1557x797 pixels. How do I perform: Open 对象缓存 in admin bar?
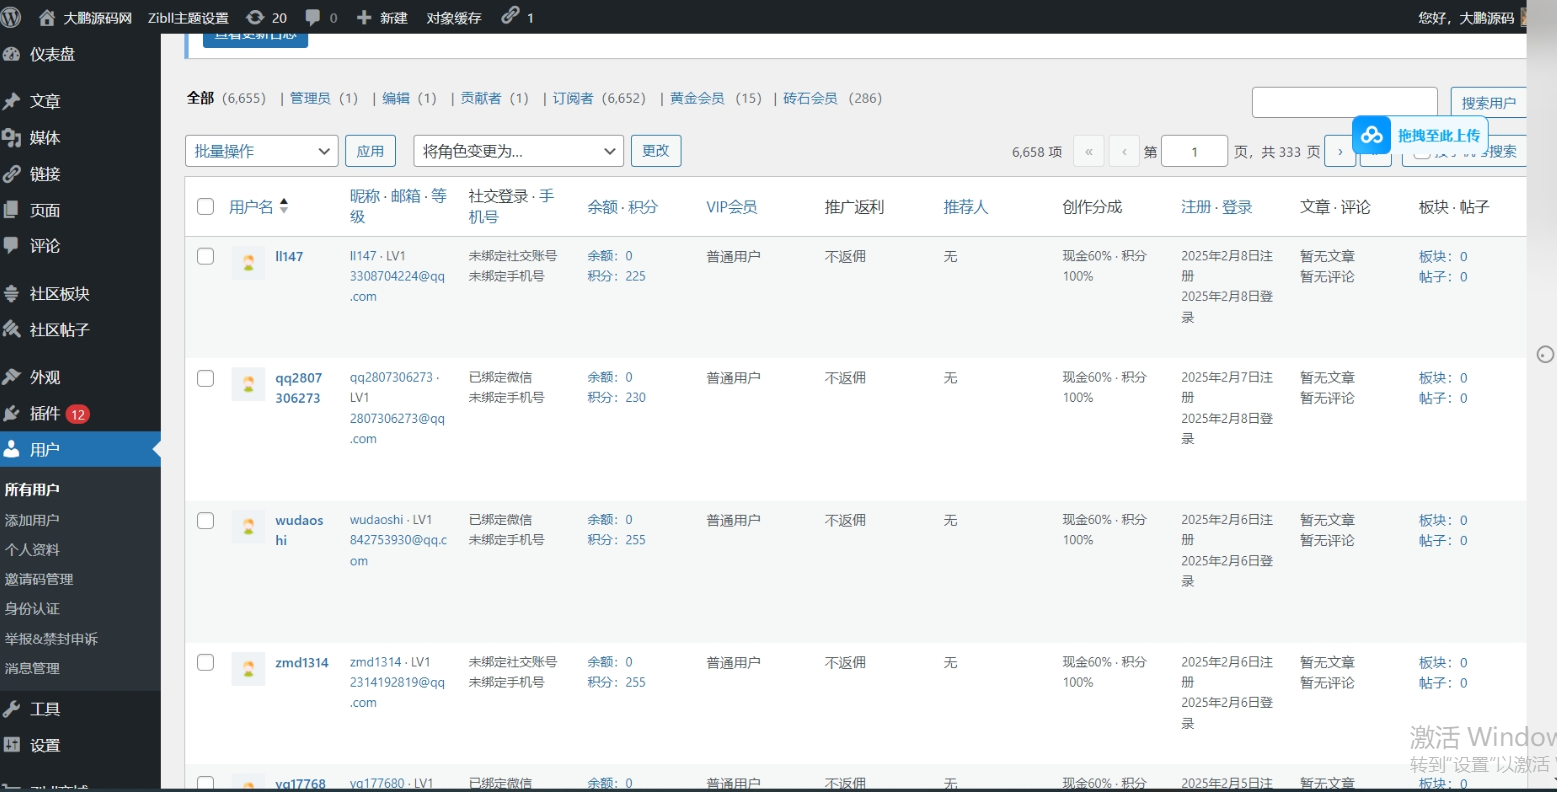pyautogui.click(x=454, y=18)
